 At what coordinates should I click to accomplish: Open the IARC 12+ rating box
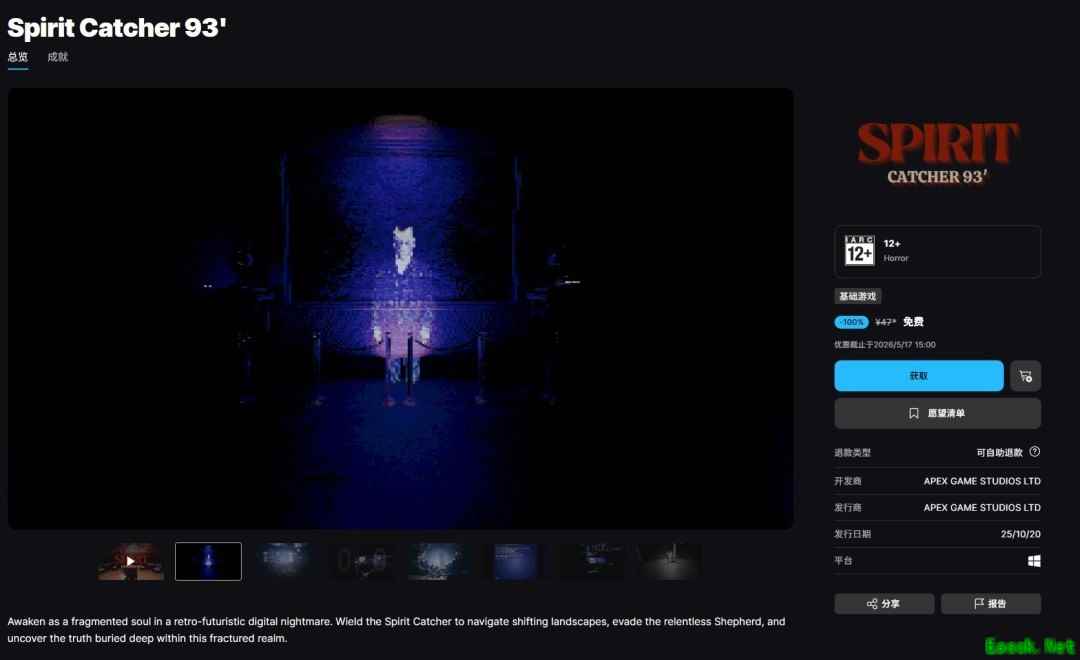(937, 251)
